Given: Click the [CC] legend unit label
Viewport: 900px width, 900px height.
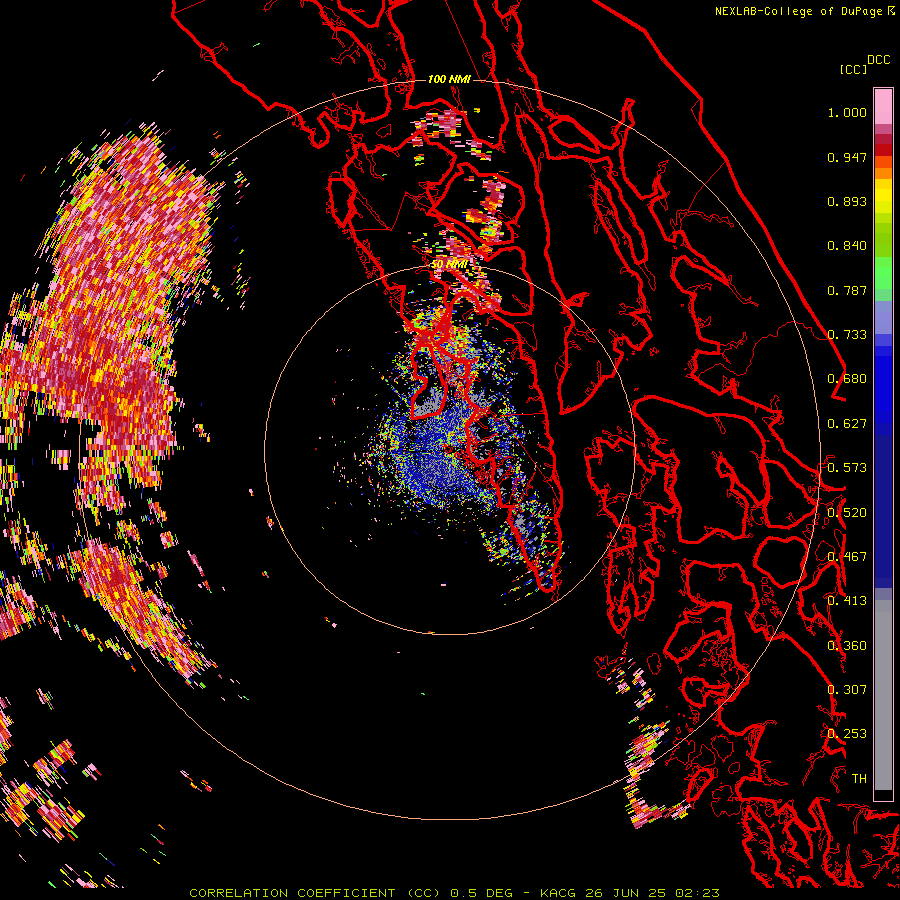Looking at the screenshot, I should (852, 69).
